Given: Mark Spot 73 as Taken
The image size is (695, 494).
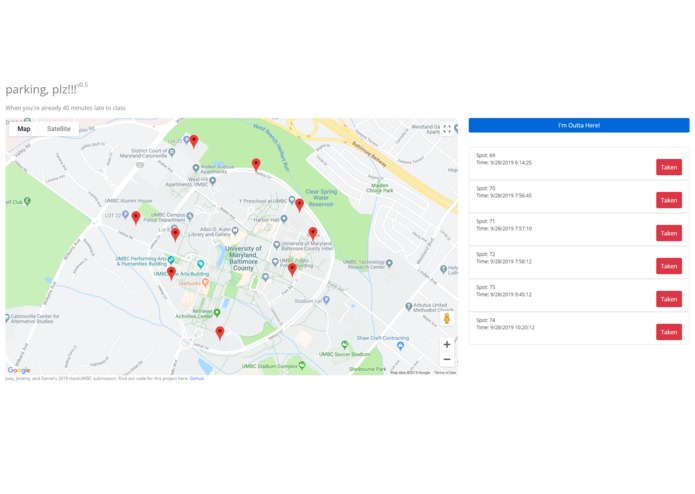Looking at the screenshot, I should 669,299.
